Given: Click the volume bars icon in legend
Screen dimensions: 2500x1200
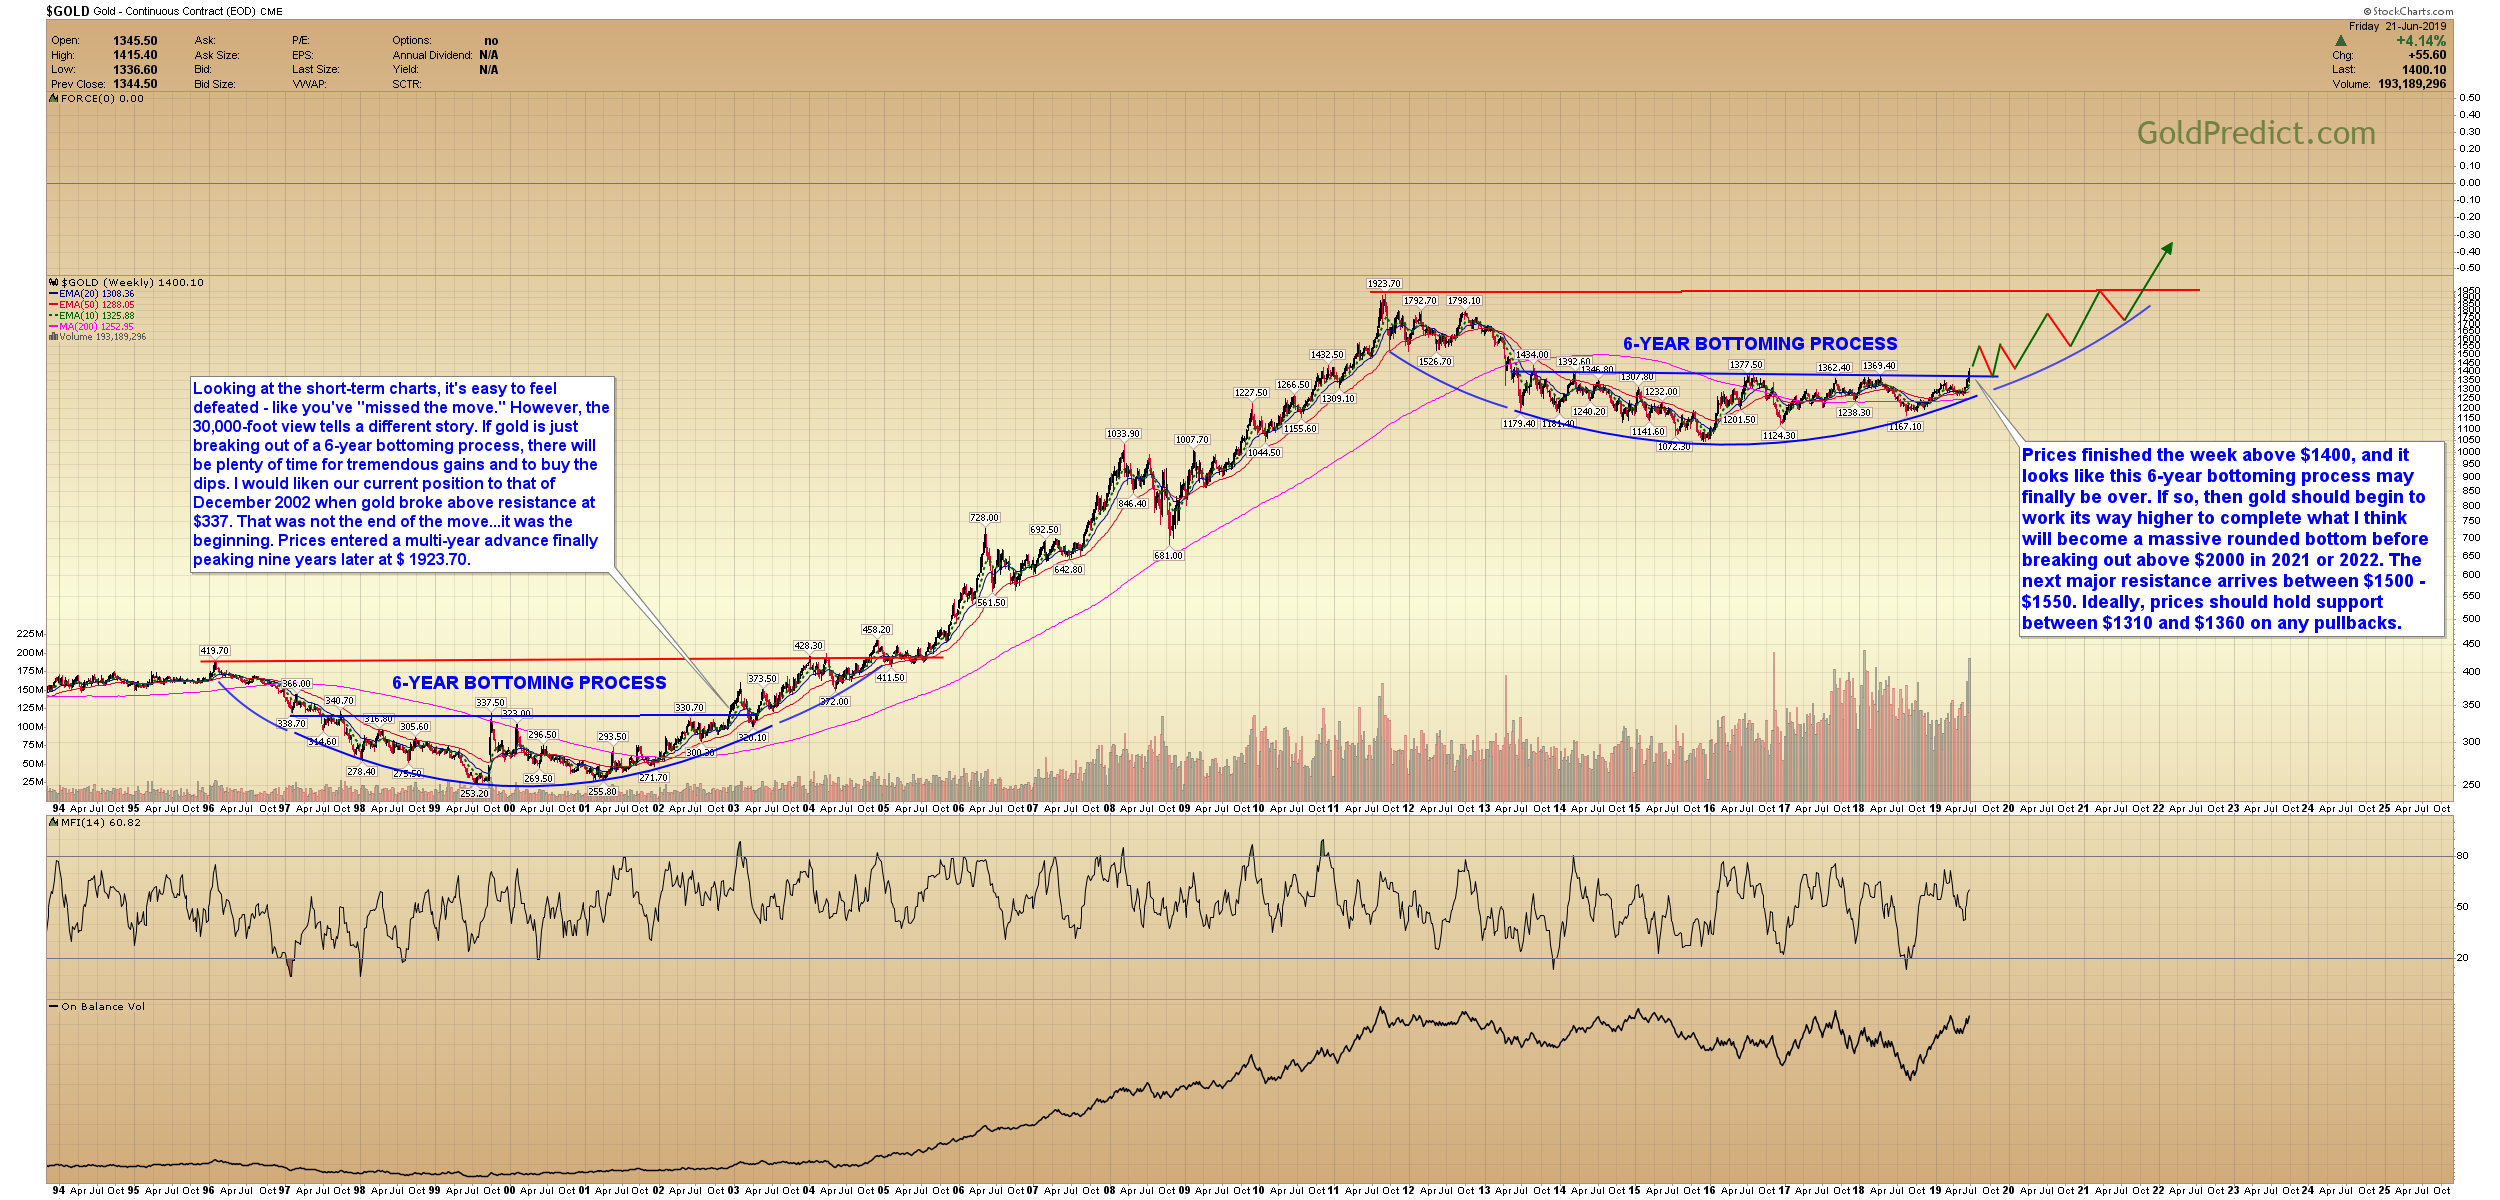Looking at the screenshot, I should (x=53, y=337).
